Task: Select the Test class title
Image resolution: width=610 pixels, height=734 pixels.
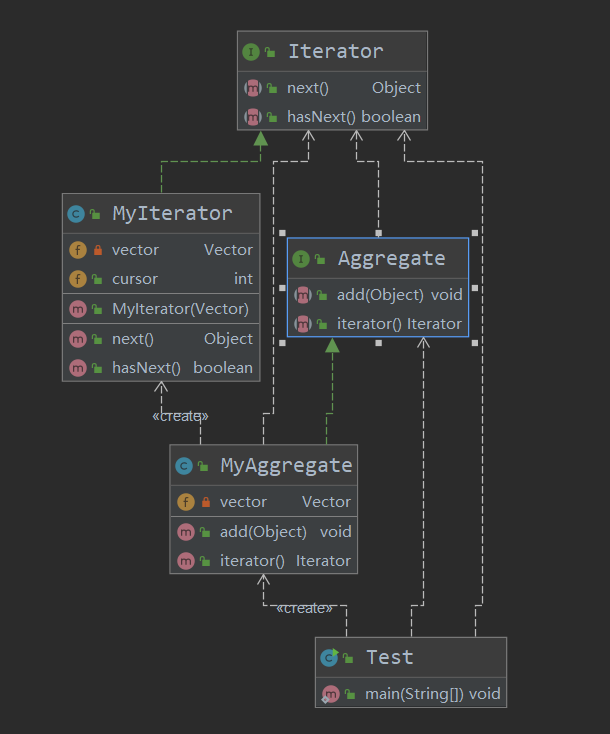Action: coord(389,657)
